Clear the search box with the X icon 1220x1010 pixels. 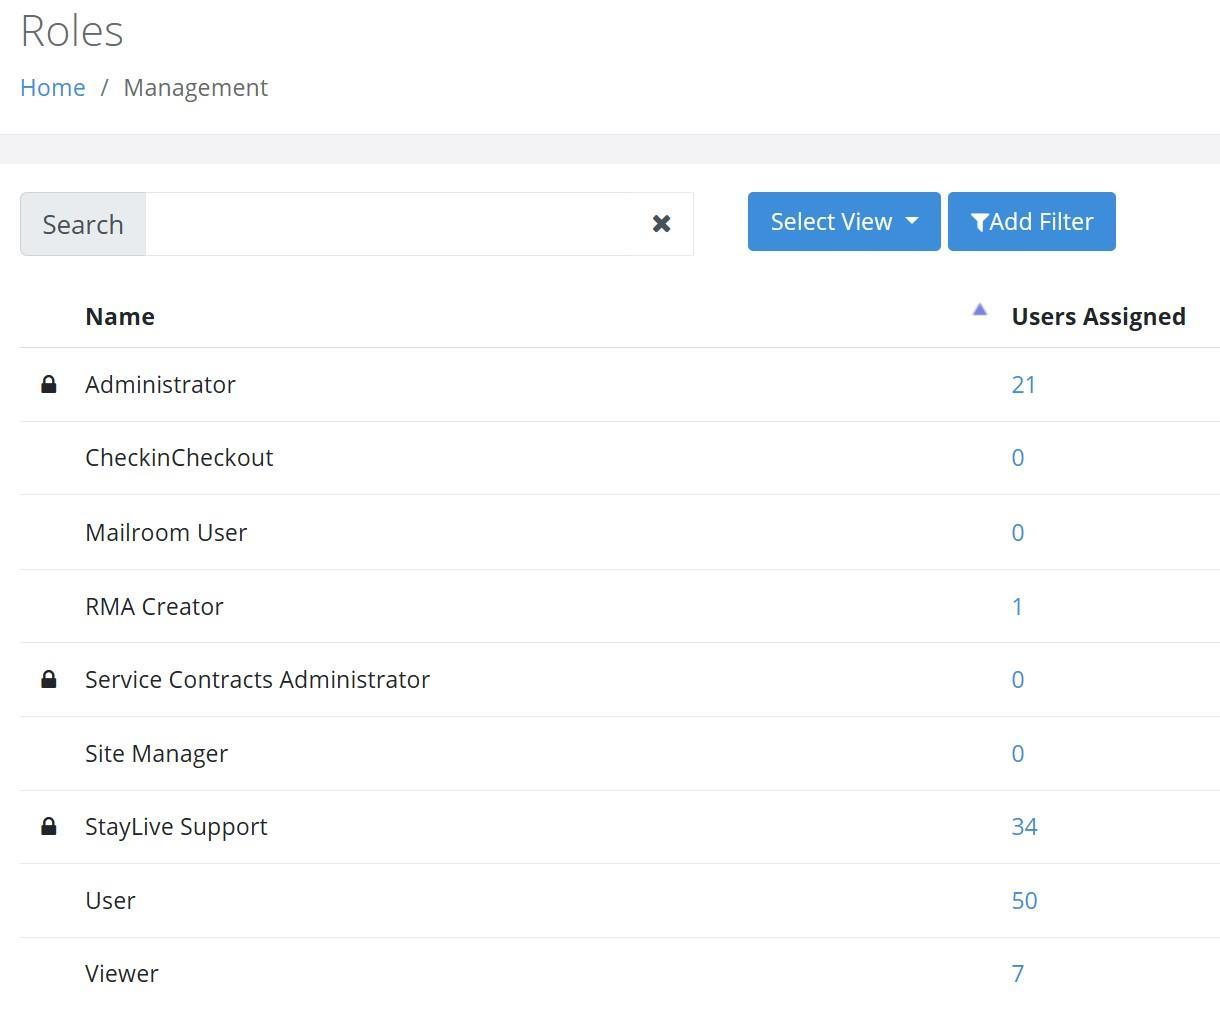click(x=661, y=223)
